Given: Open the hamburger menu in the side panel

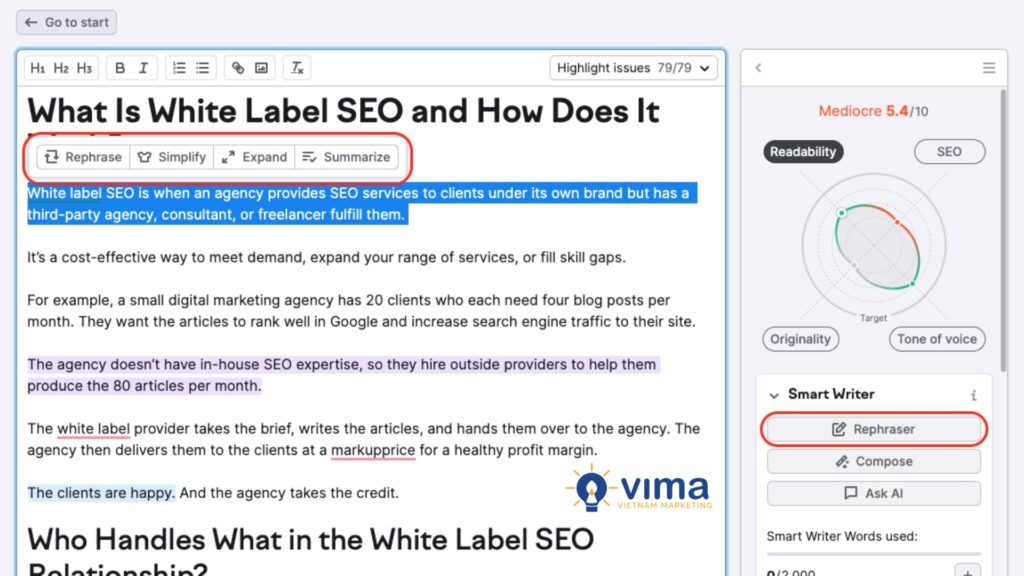Looking at the screenshot, I should [x=988, y=68].
